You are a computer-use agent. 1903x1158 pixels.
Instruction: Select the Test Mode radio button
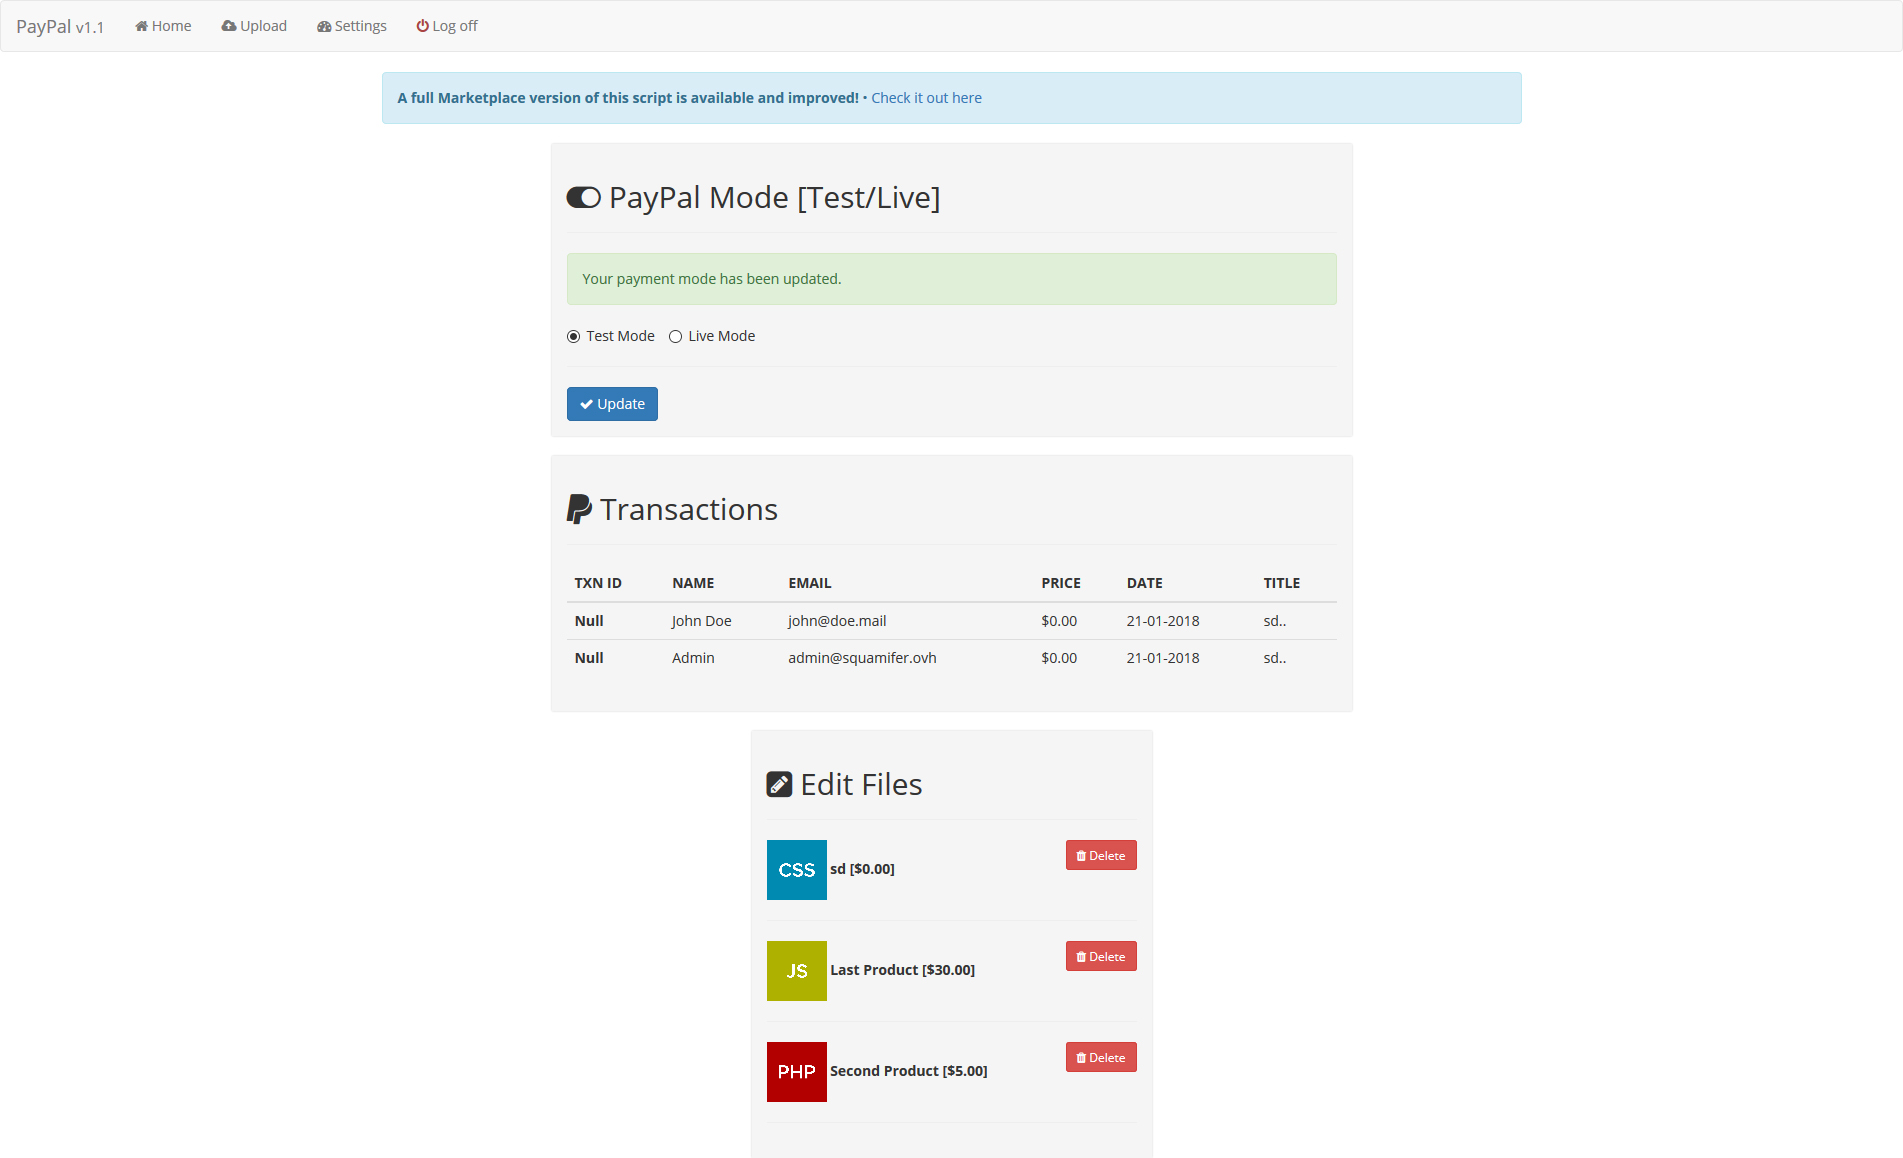point(574,337)
